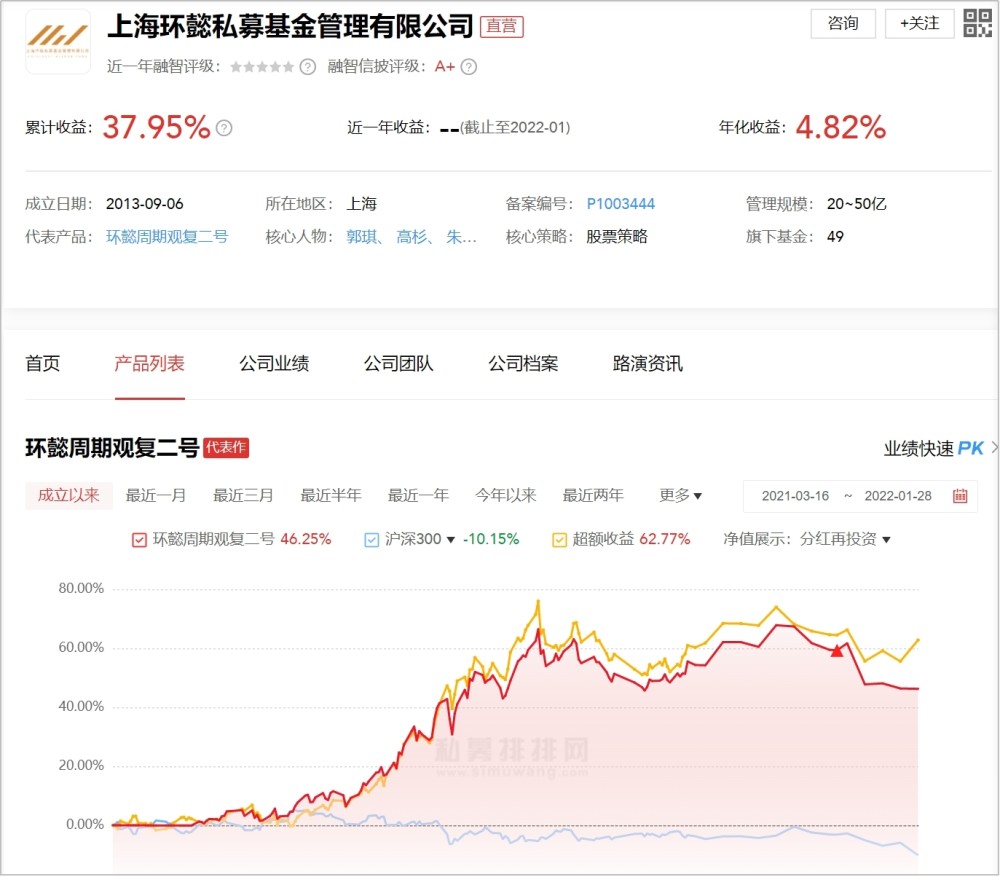
Task: Open the date range calendar icon
Action: pos(960,496)
